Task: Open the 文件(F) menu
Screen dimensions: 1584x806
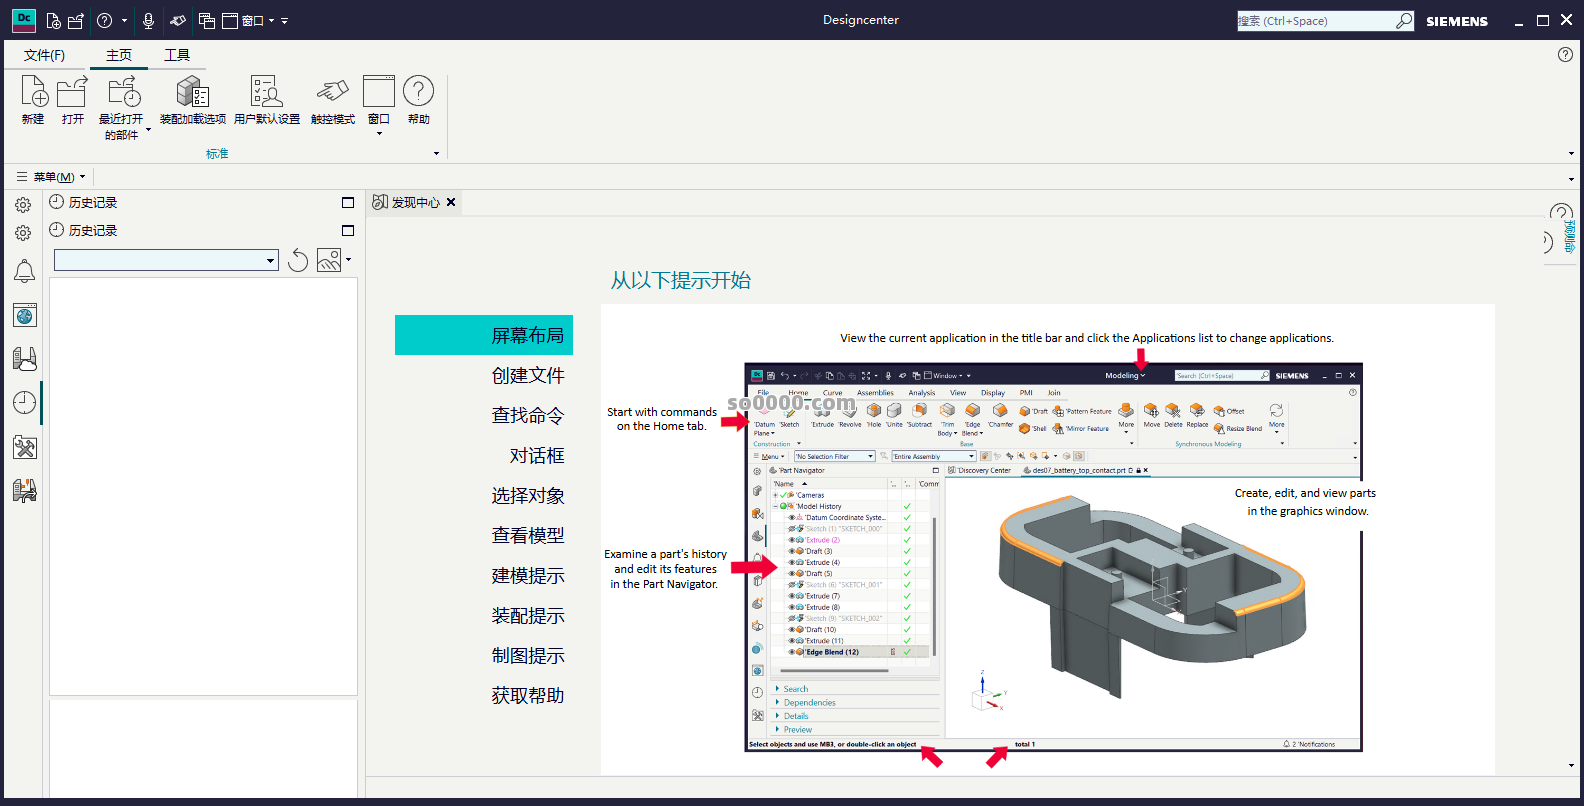Action: click(44, 55)
